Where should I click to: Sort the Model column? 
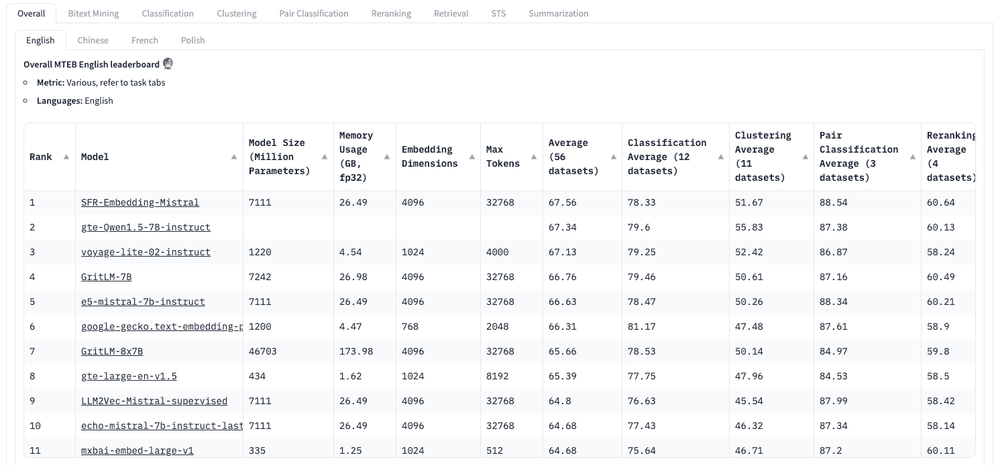234,157
